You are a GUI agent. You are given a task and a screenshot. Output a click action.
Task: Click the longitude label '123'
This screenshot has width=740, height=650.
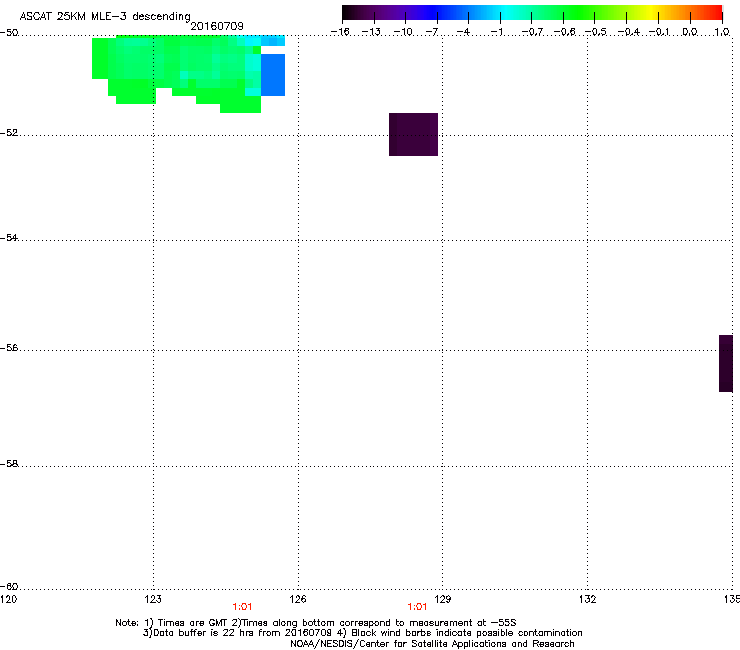pyautogui.click(x=153, y=599)
